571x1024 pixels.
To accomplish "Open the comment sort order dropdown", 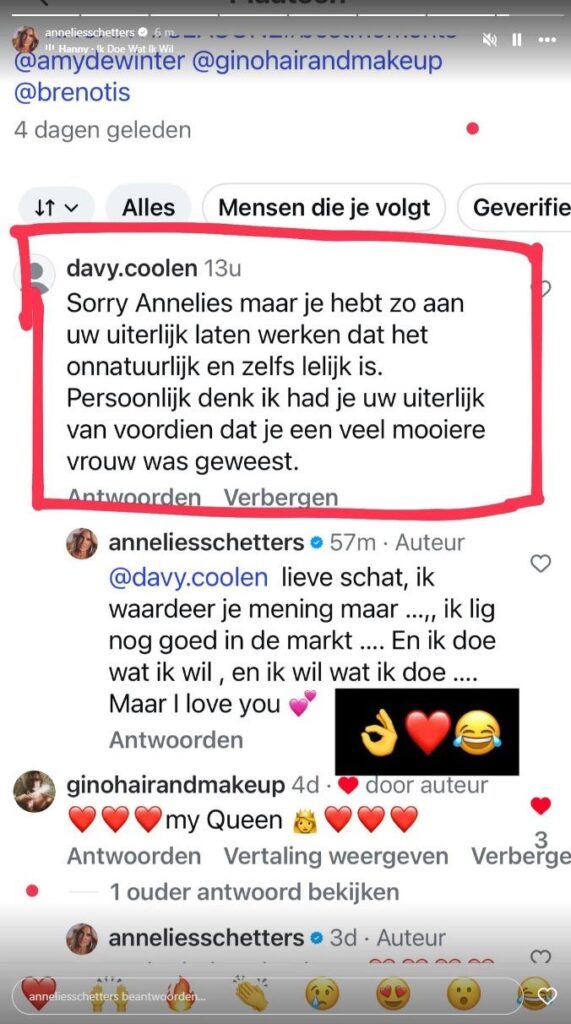I will pyautogui.click(x=56, y=208).
